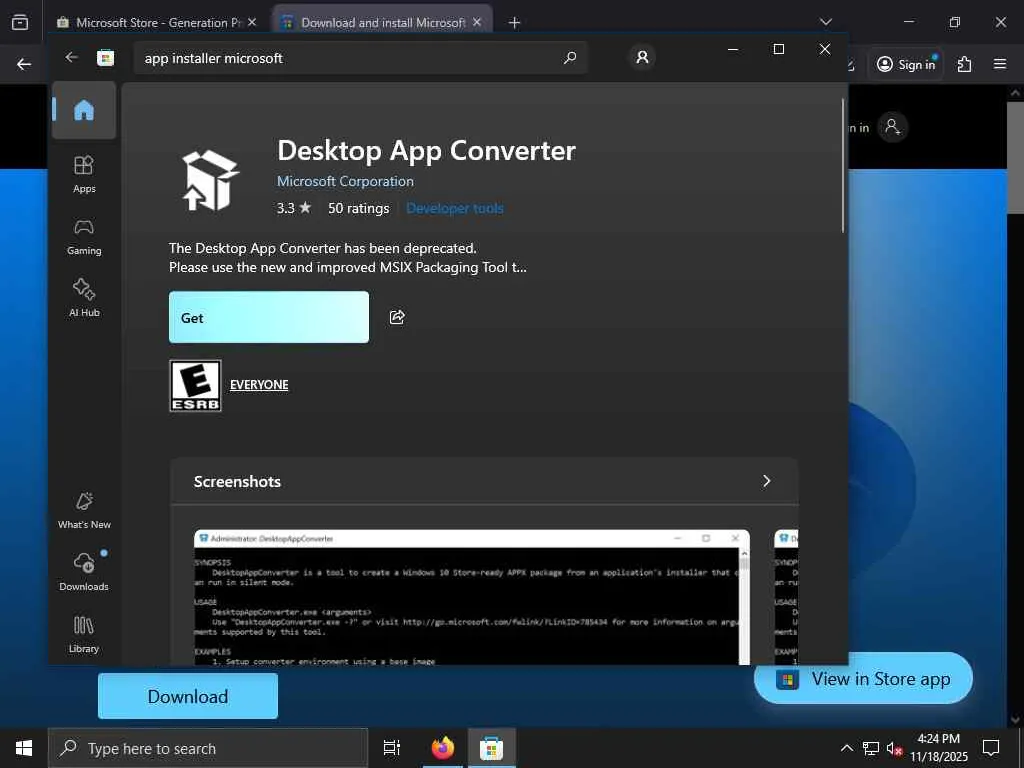Open the Store account profile icon
This screenshot has height=768, width=1024.
coord(642,57)
